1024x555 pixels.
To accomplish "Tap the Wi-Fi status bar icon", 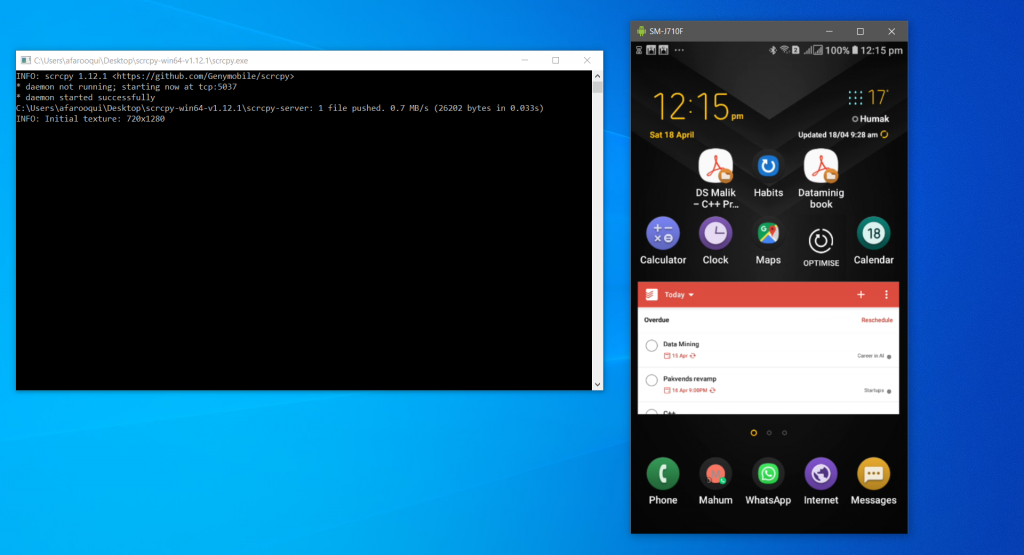I will coord(784,50).
